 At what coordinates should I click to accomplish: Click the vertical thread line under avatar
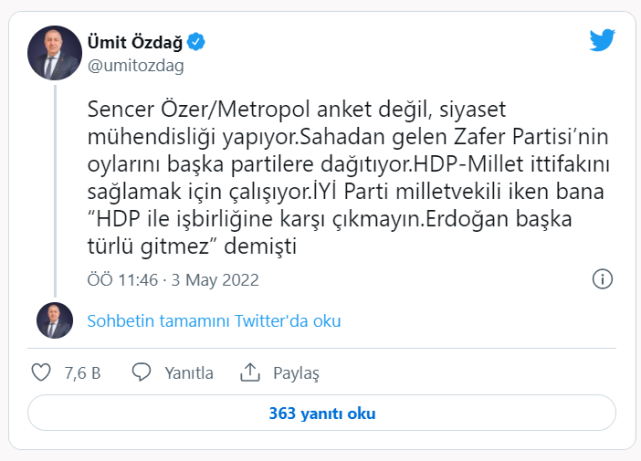click(55, 191)
